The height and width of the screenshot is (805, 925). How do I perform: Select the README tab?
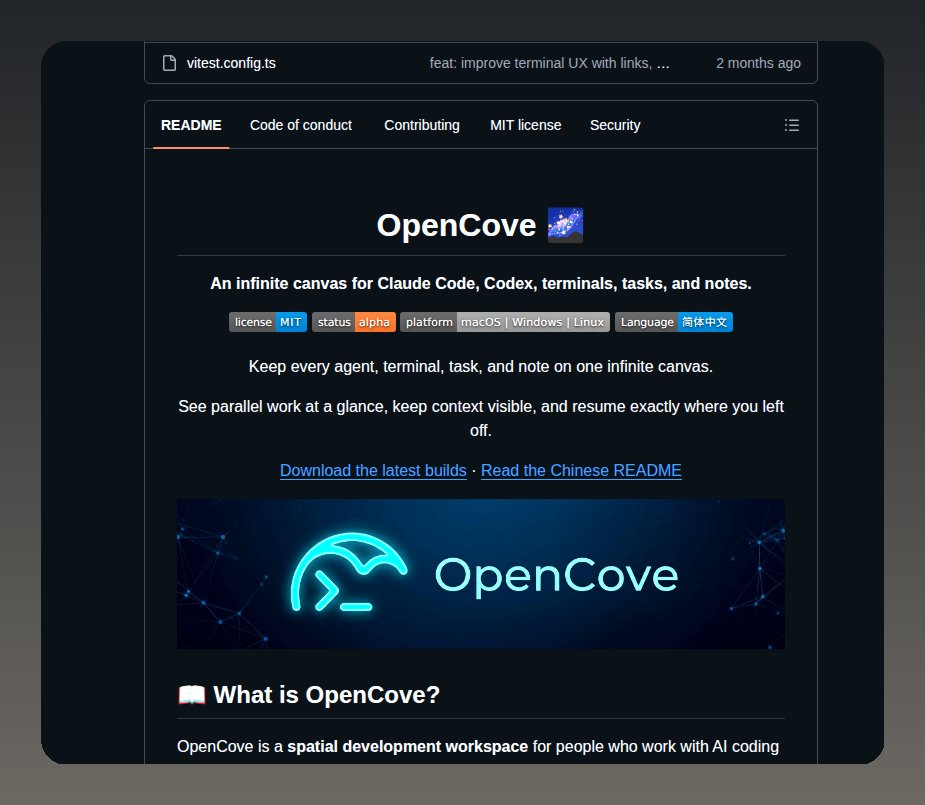[x=191, y=125]
